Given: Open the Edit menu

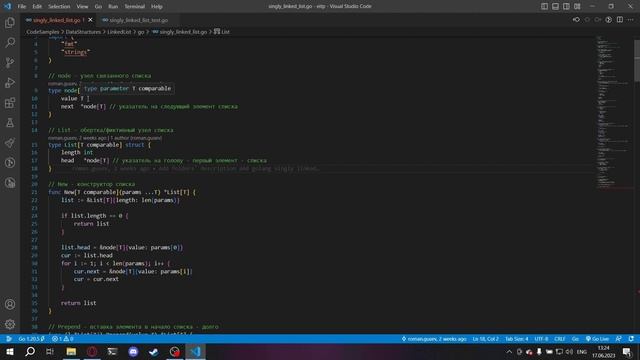Looking at the screenshot, I should [x=37, y=7].
